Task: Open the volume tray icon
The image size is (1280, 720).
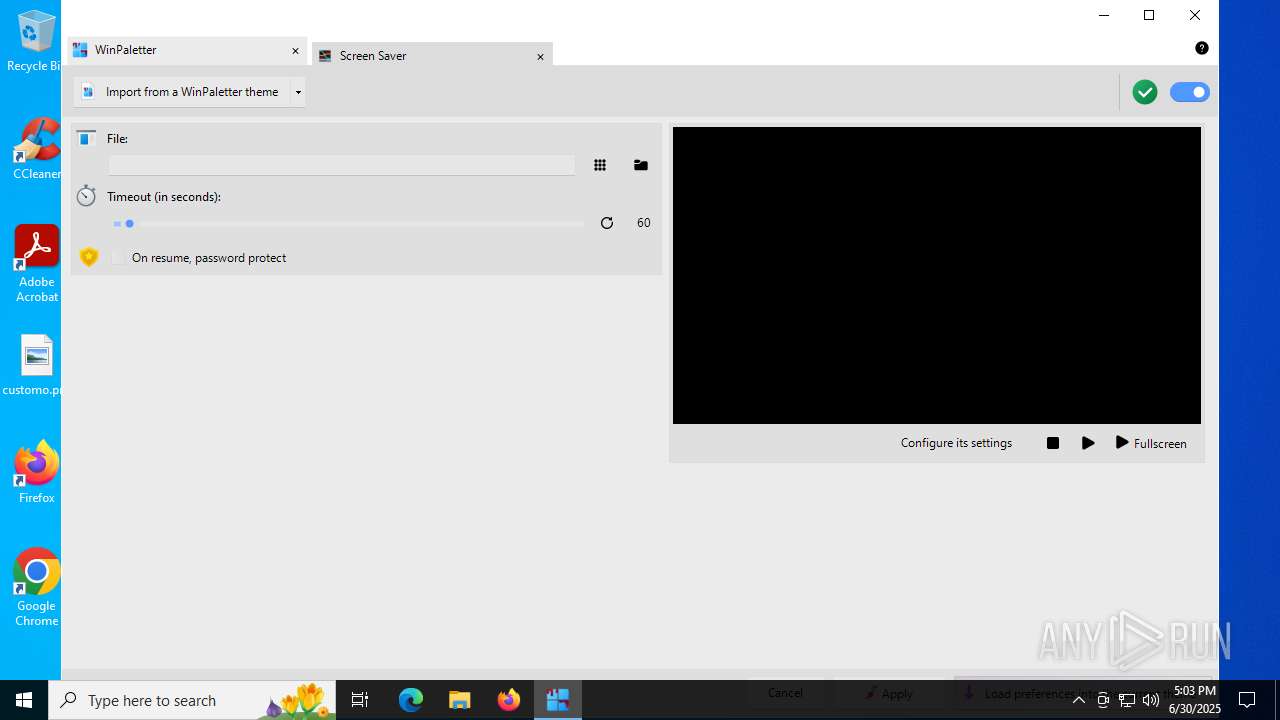Action: (1151, 700)
